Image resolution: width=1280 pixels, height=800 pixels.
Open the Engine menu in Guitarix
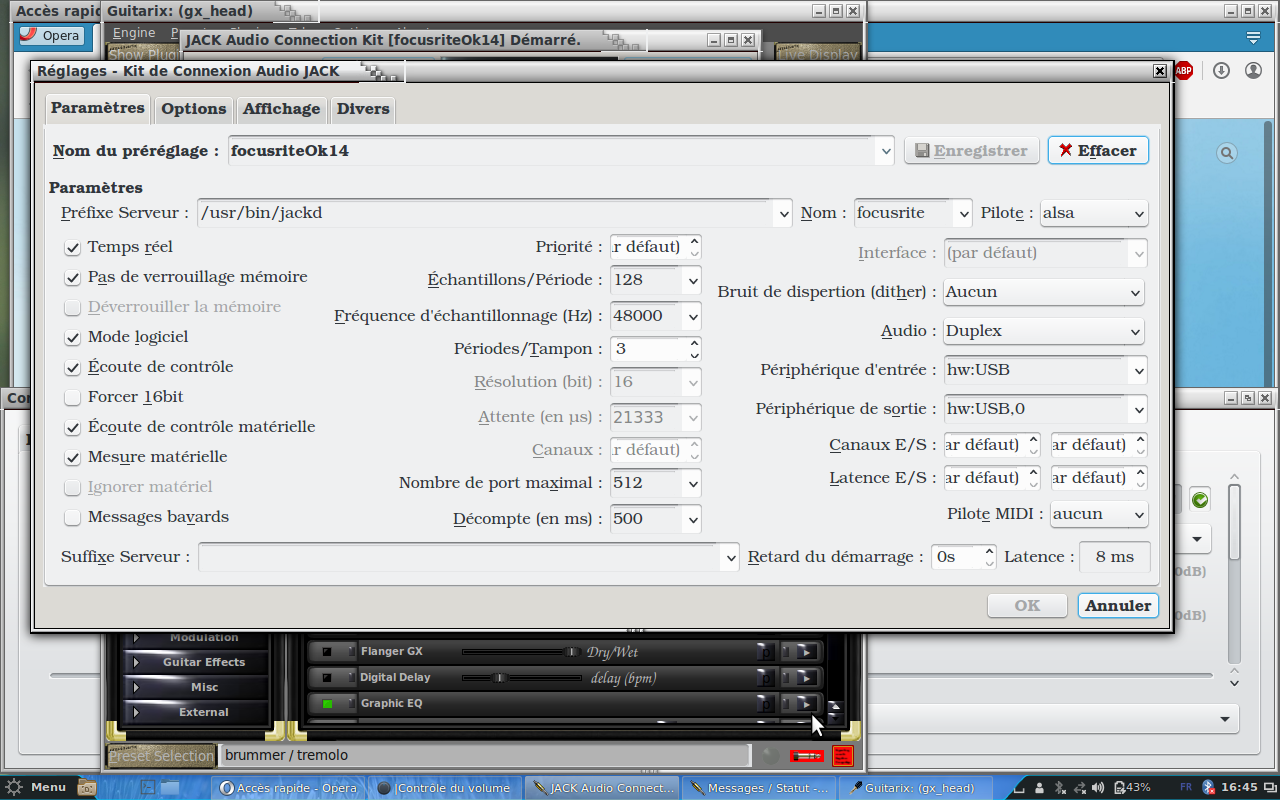pos(134,33)
